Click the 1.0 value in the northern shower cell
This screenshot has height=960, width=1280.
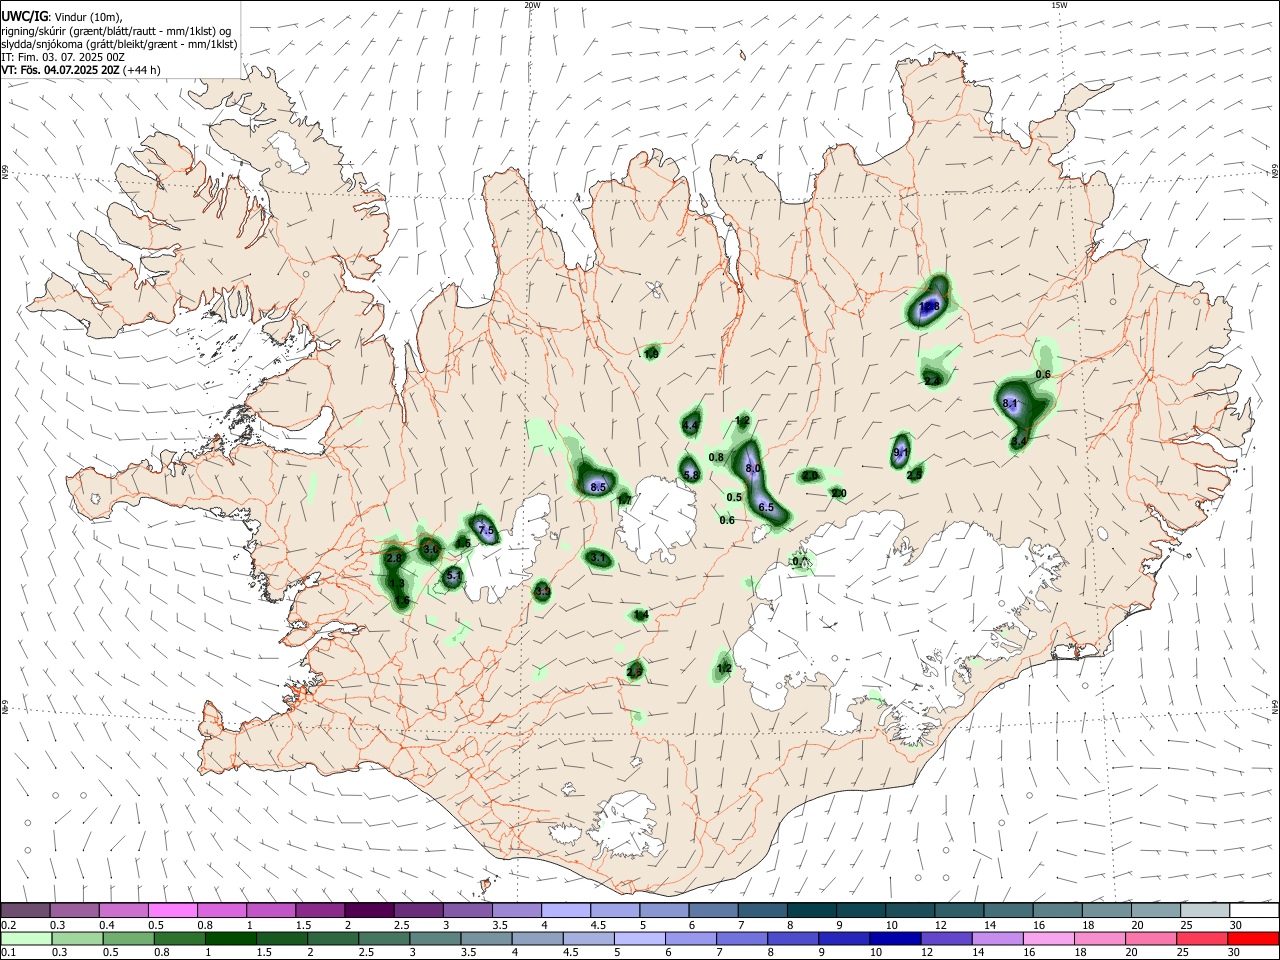click(651, 354)
